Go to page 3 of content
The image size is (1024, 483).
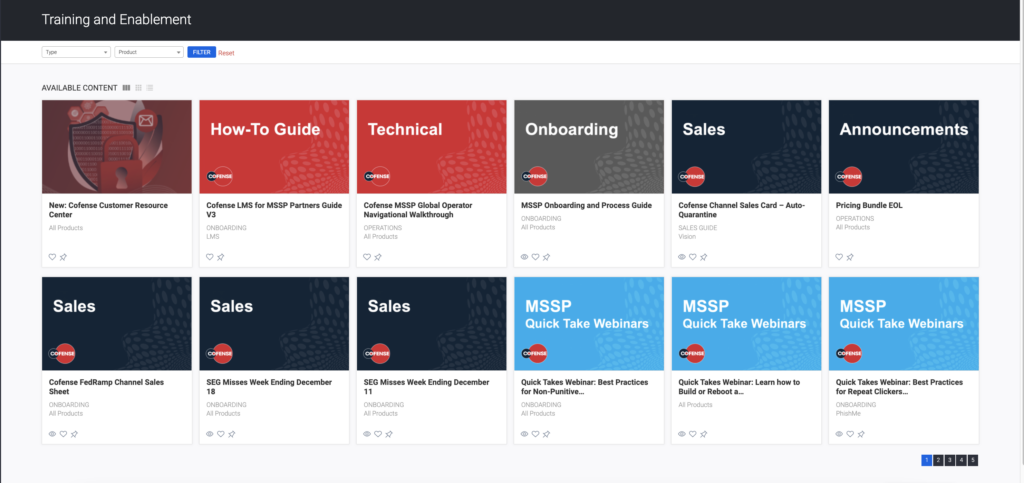[x=950, y=460]
